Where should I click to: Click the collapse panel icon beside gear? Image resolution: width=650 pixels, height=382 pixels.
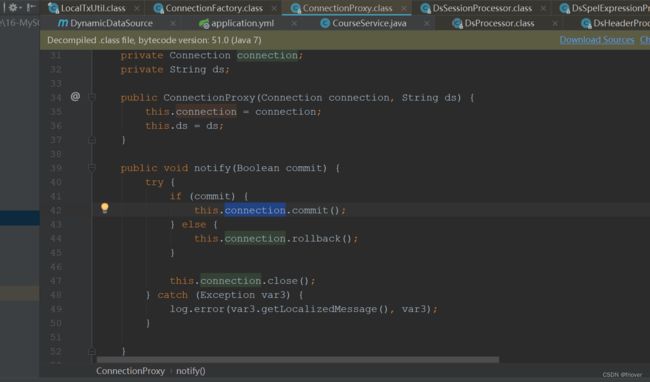point(31,7)
